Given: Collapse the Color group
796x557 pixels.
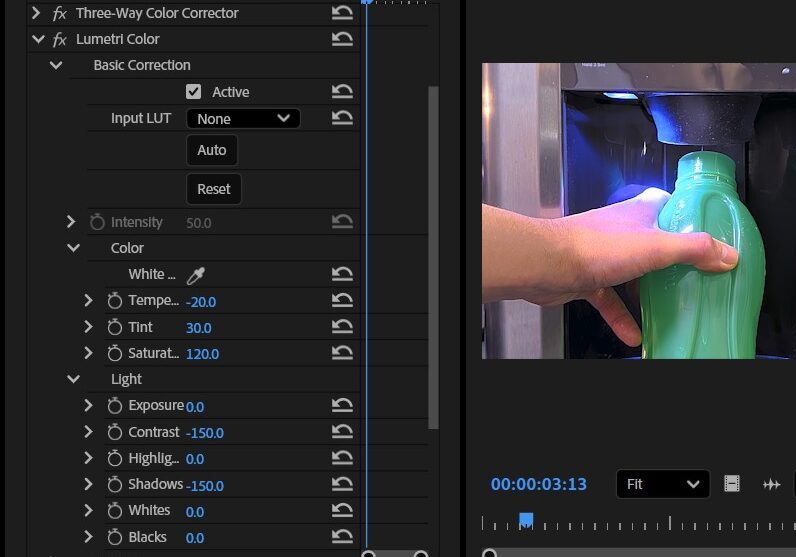Looking at the screenshot, I should [x=74, y=248].
